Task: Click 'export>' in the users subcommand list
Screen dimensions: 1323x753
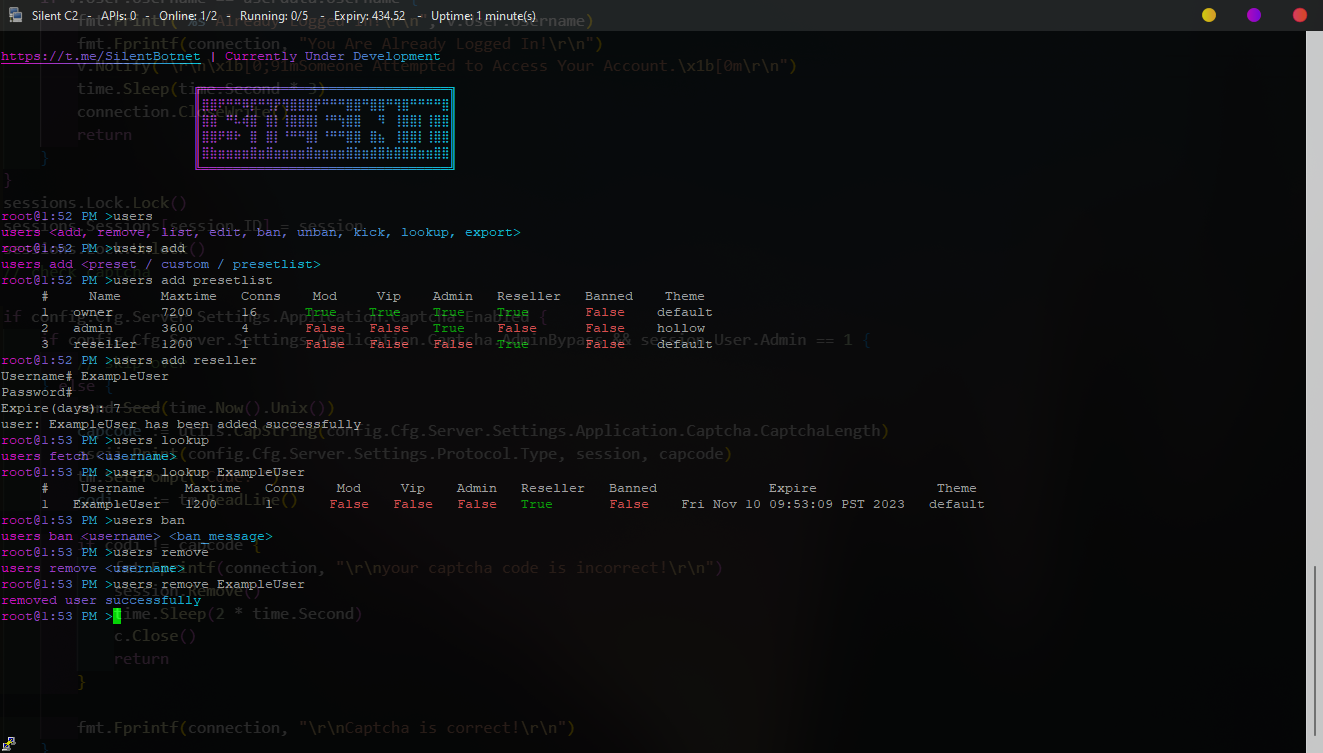Action: click(493, 232)
